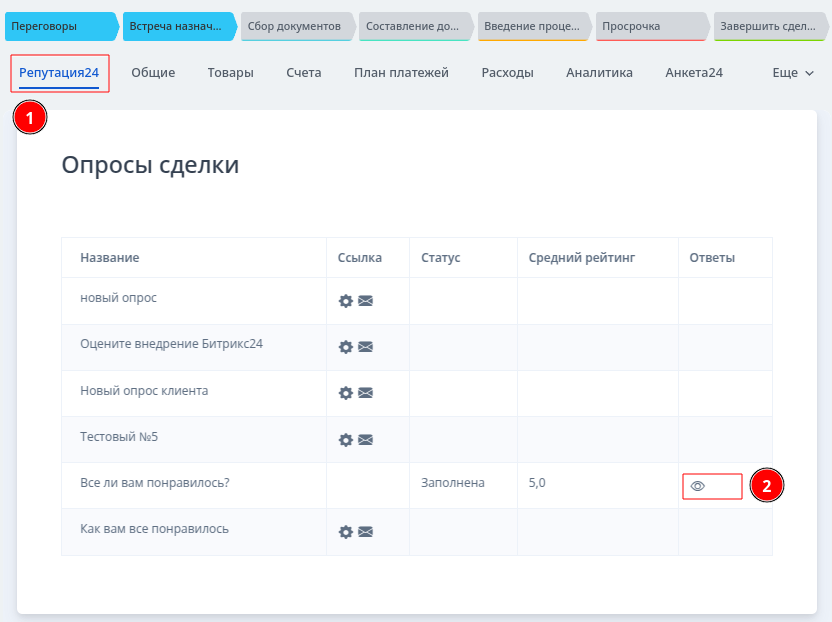This screenshot has height=622, width=832.
Task: Open gear settings for "Оцените внедрение Битрикс24"
Action: [x=346, y=347]
